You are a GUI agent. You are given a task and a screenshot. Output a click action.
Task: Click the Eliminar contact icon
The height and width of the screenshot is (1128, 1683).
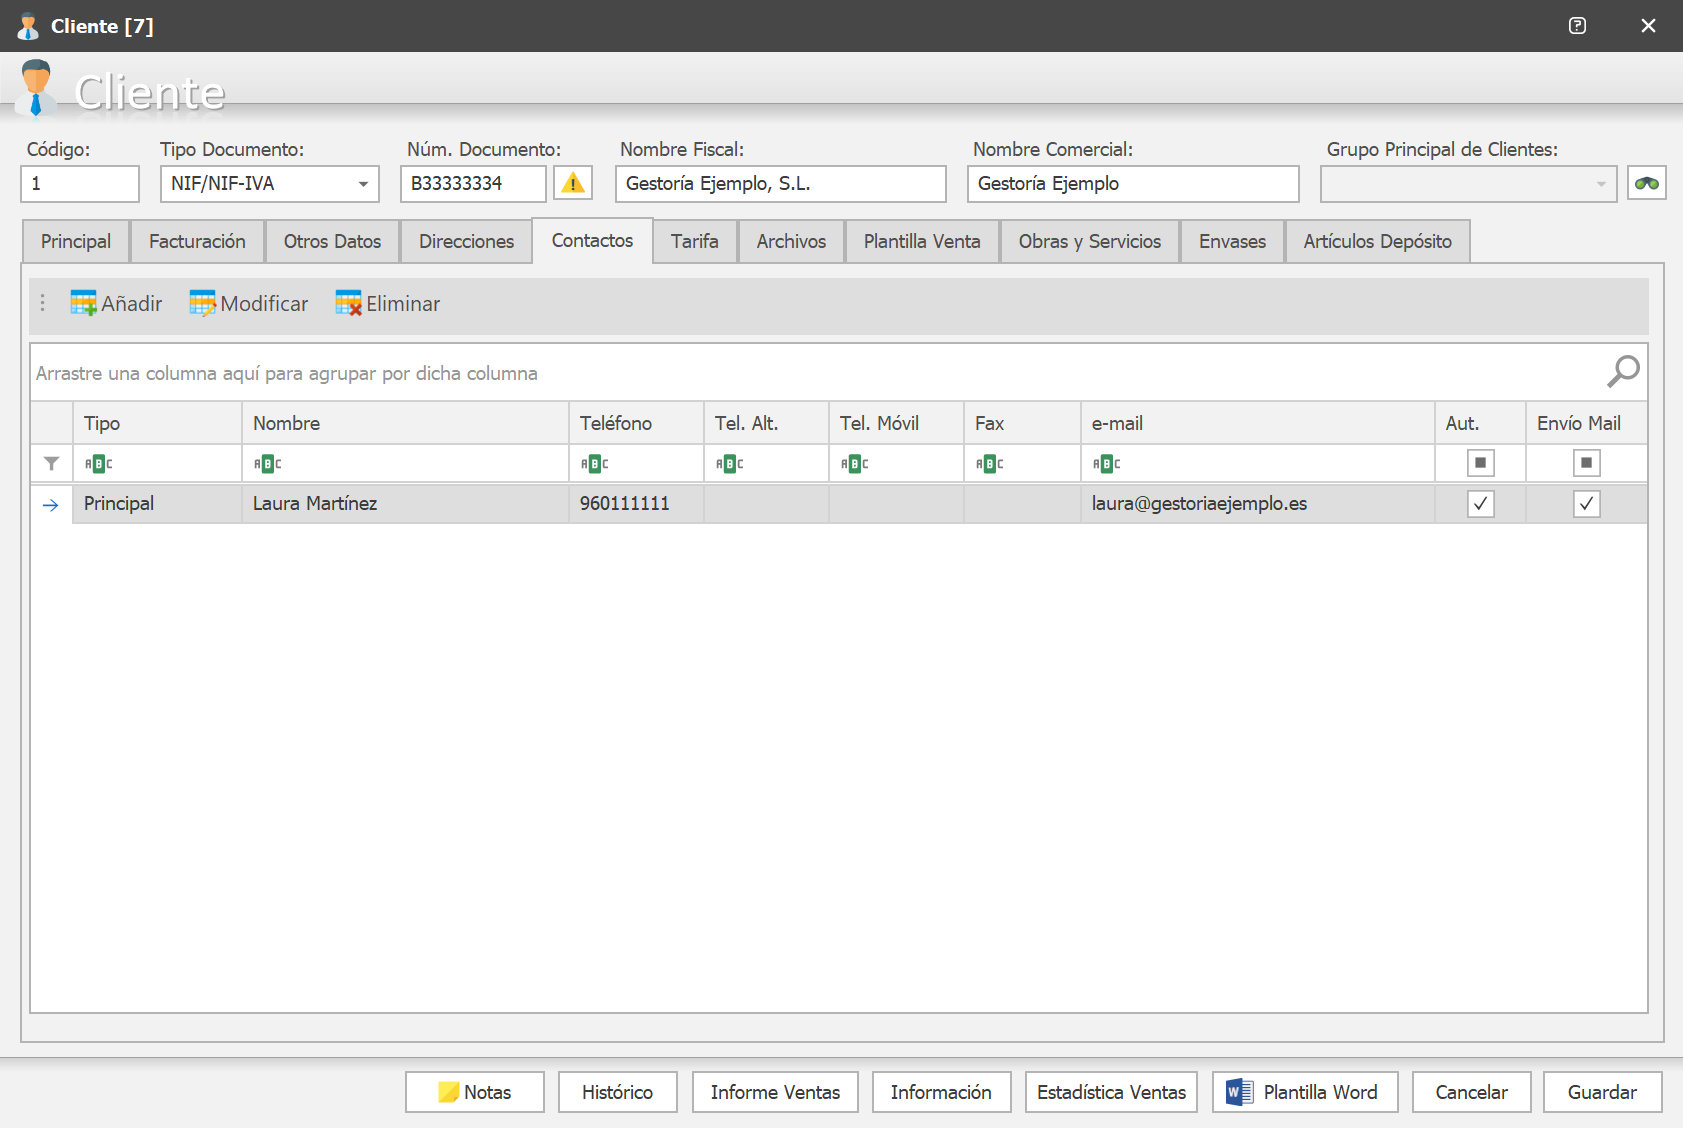(348, 303)
